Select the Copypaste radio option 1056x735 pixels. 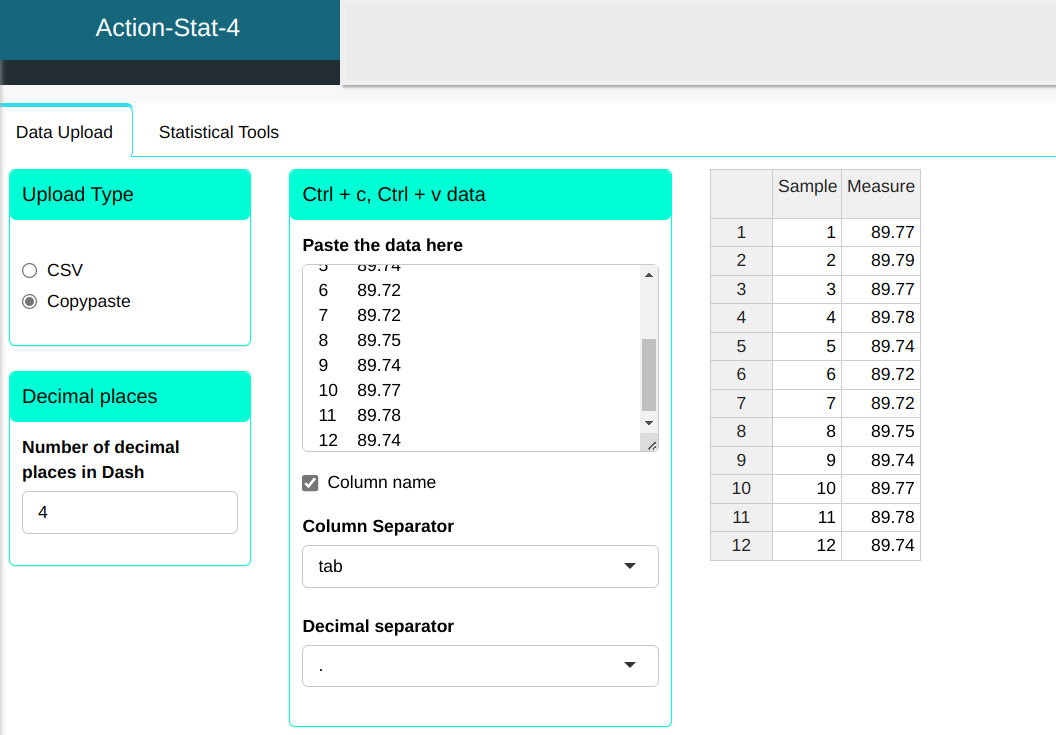[30, 301]
